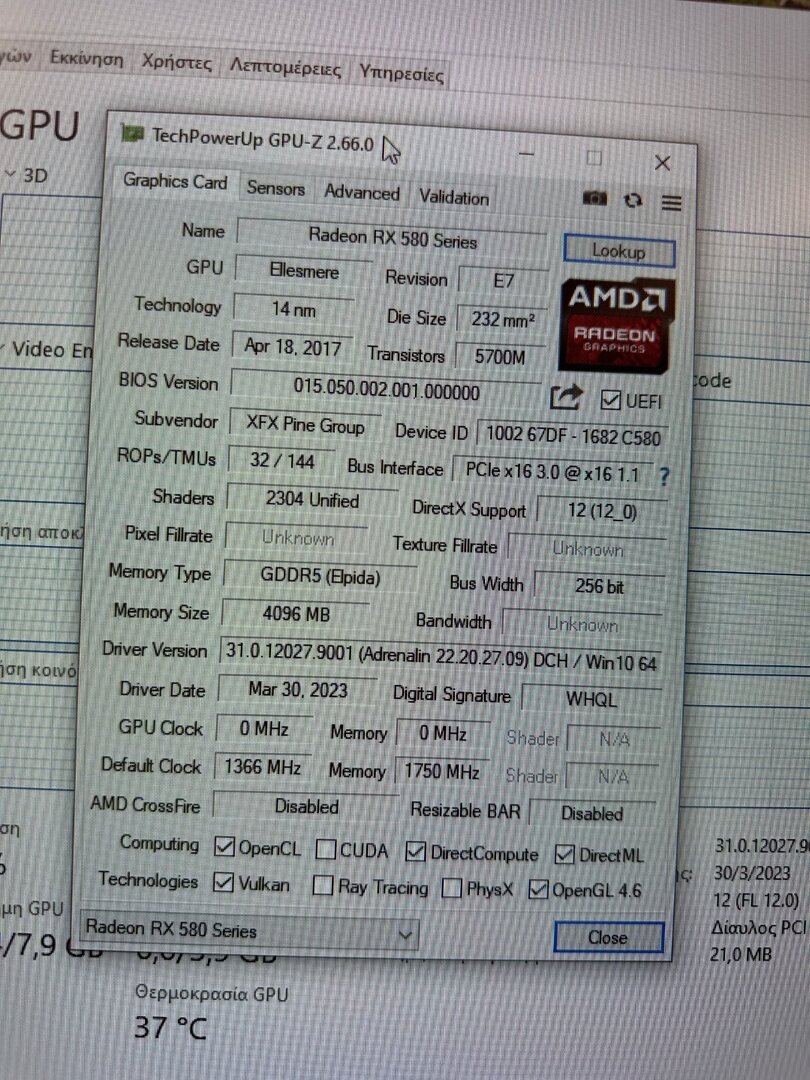This screenshot has width=810, height=1080.
Task: Switch to the Sensors tab
Action: click(x=276, y=187)
